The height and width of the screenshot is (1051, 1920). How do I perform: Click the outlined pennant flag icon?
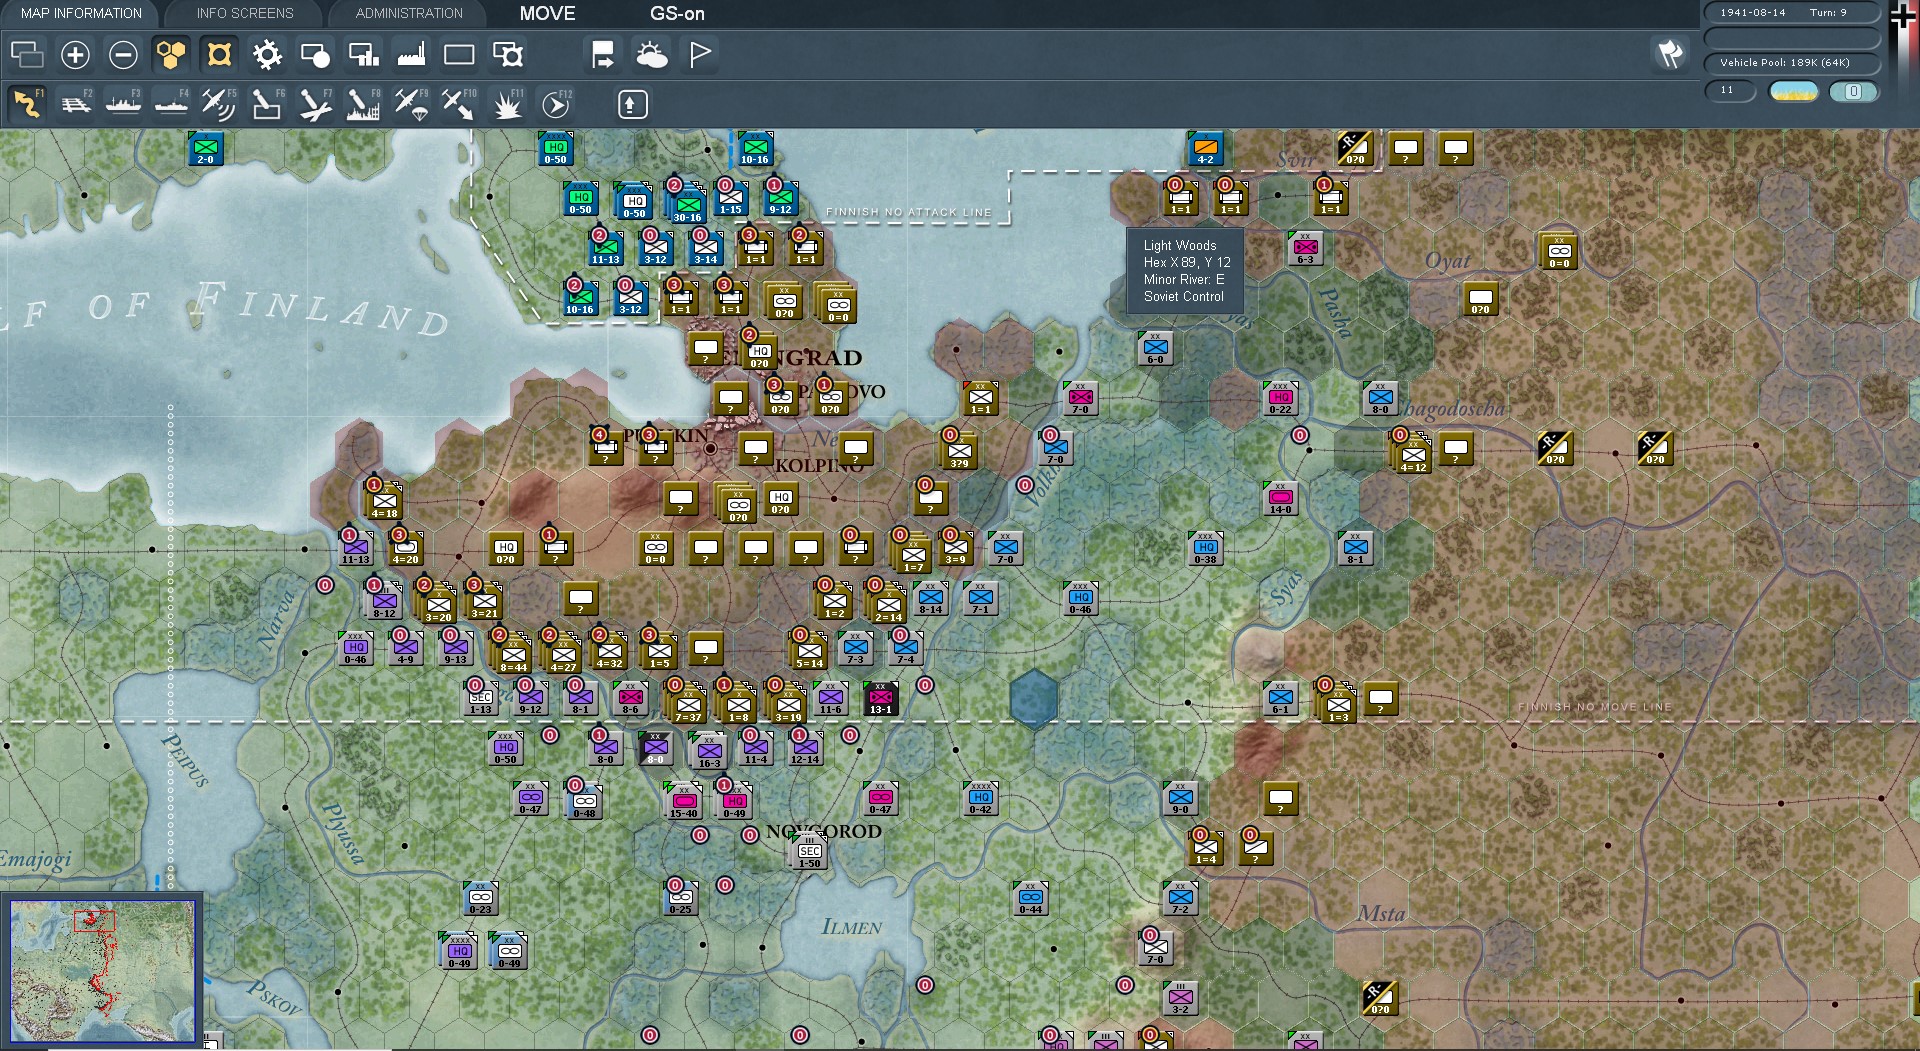pyautogui.click(x=700, y=55)
